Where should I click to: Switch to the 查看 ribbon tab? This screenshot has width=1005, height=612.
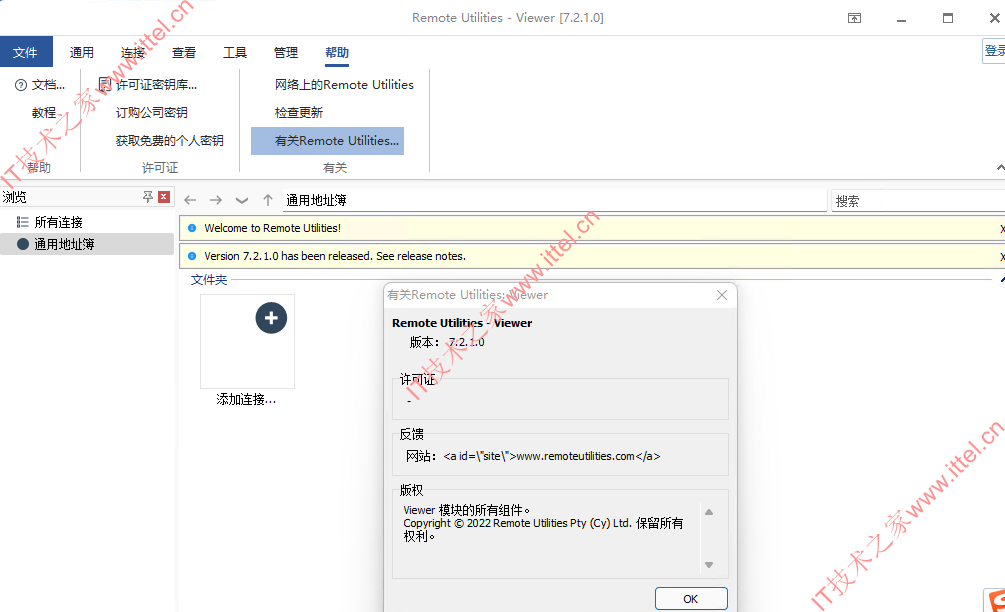[184, 53]
